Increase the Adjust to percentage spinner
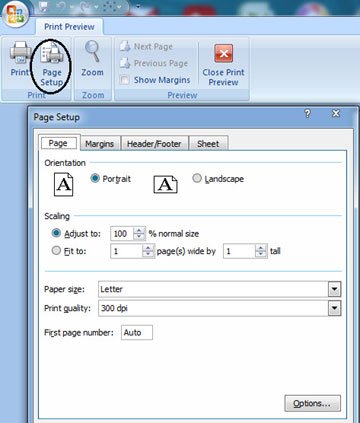The image size is (360, 423). tap(139, 230)
